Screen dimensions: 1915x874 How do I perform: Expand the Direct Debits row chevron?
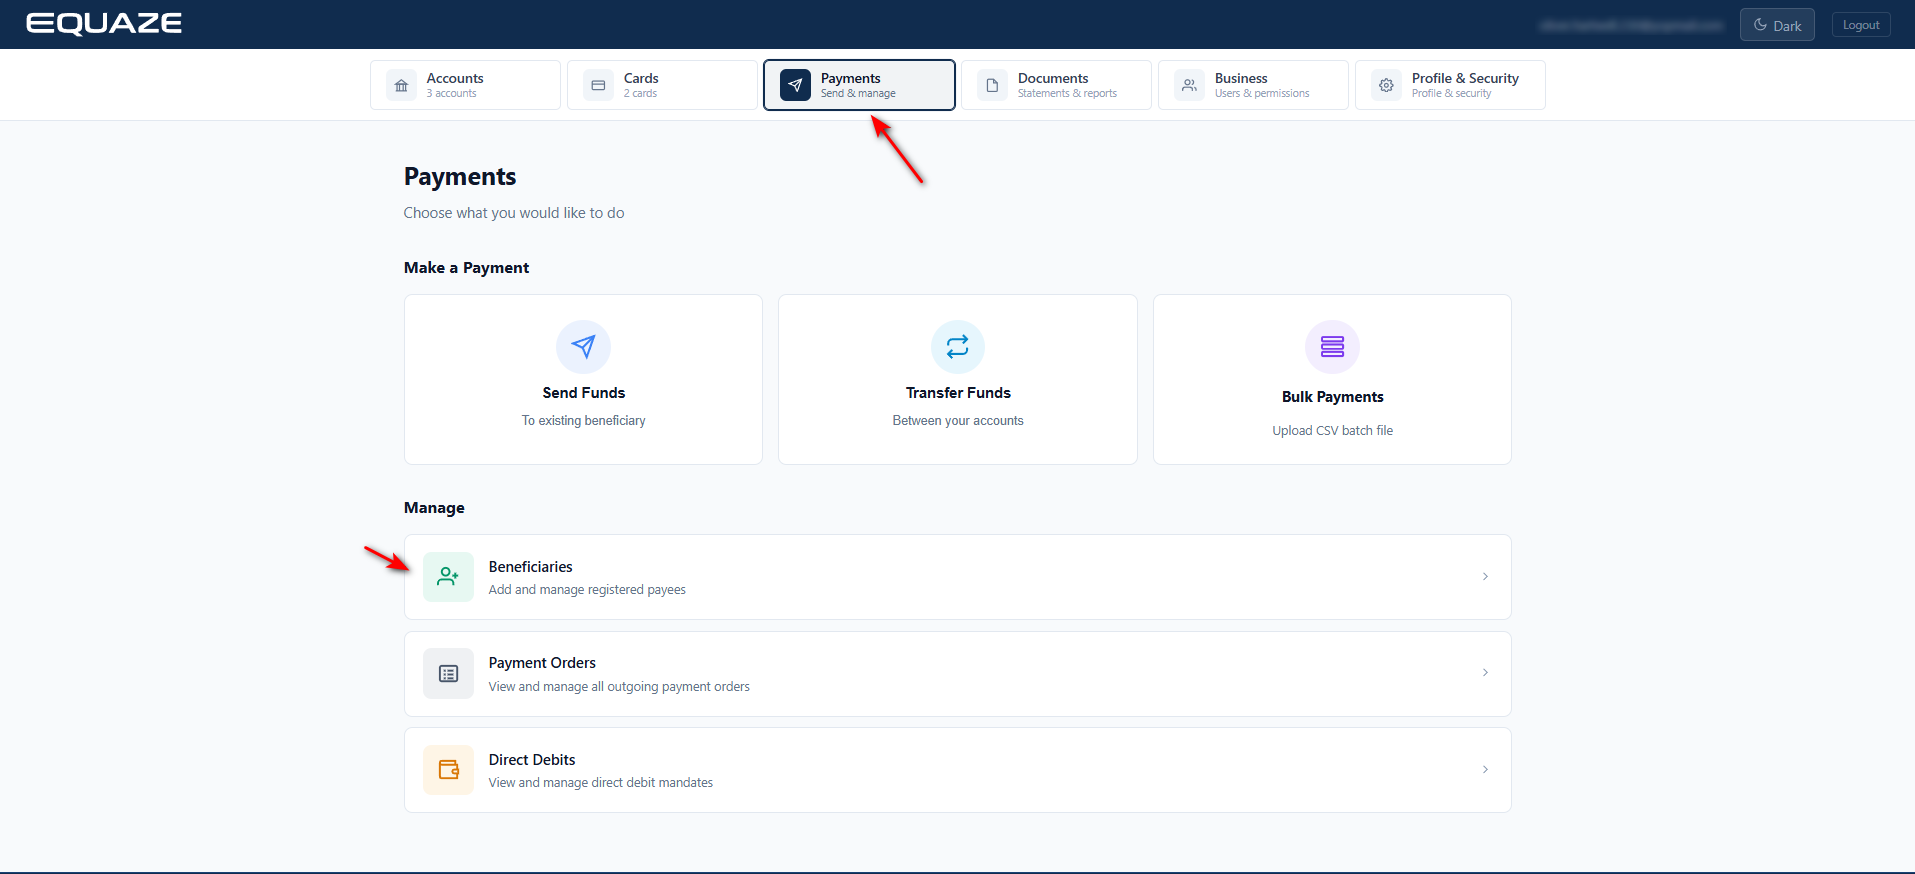[x=1485, y=770]
